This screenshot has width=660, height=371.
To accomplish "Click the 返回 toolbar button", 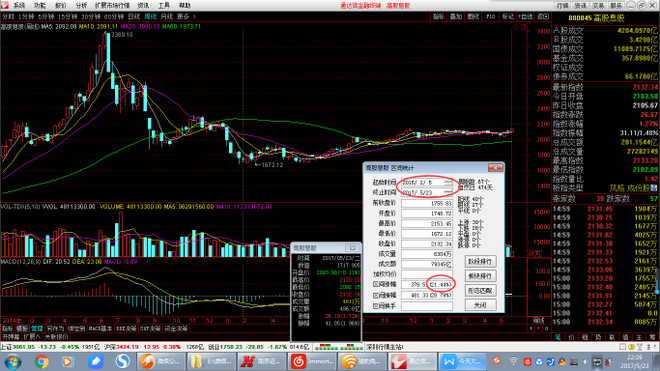I will coord(543,16).
